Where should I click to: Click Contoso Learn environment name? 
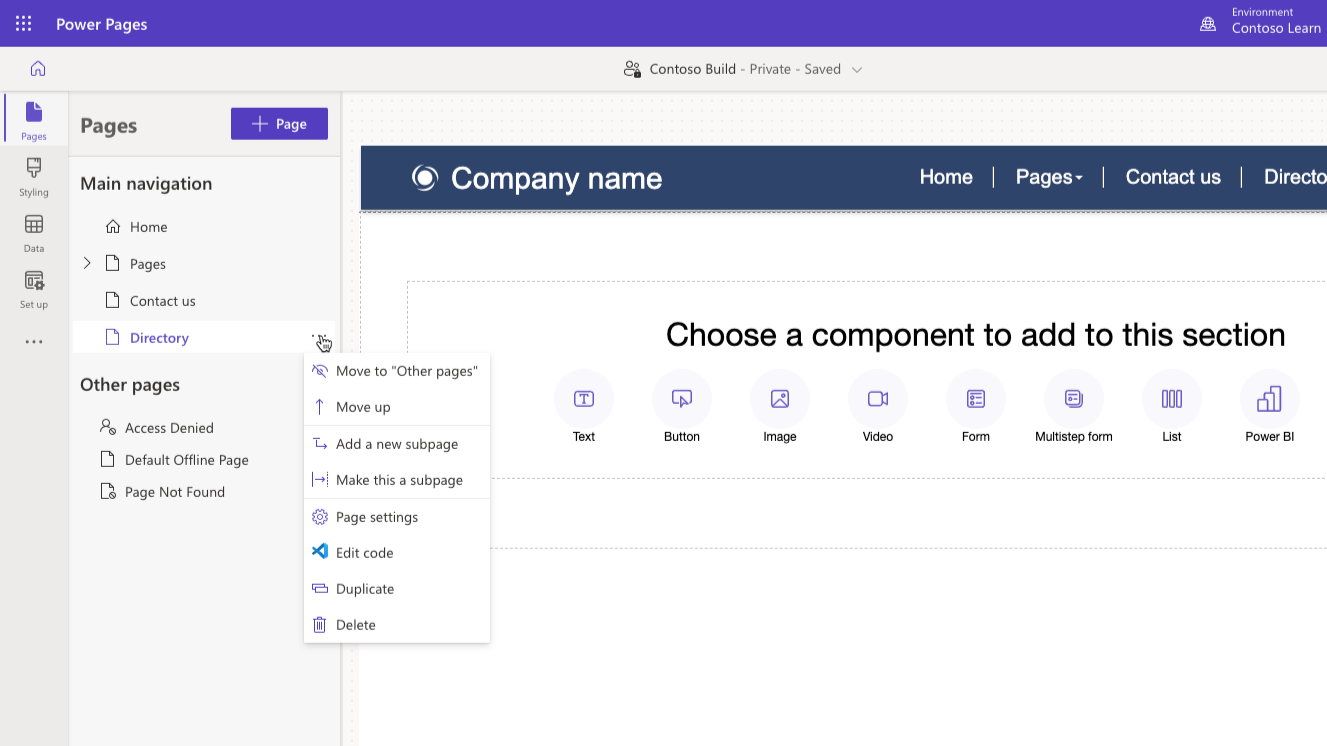pyautogui.click(x=1276, y=28)
